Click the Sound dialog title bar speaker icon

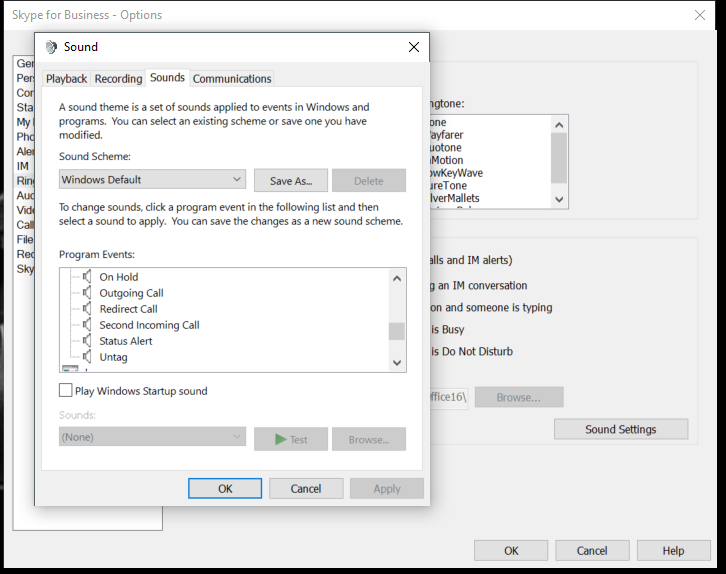[51, 47]
